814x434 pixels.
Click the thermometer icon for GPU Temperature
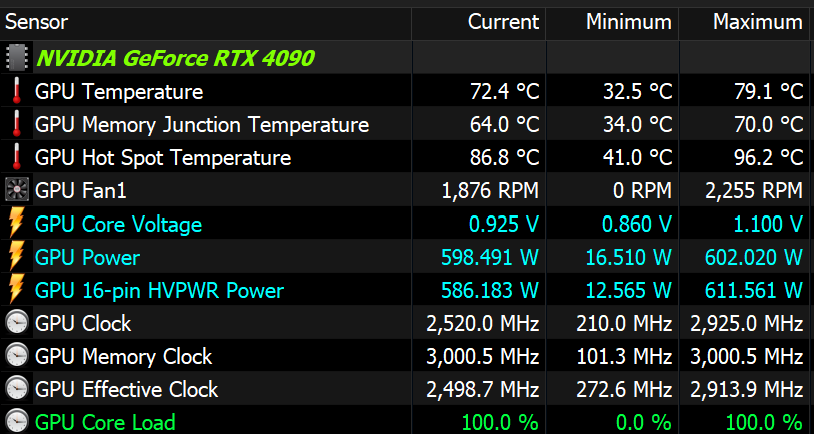point(17,91)
